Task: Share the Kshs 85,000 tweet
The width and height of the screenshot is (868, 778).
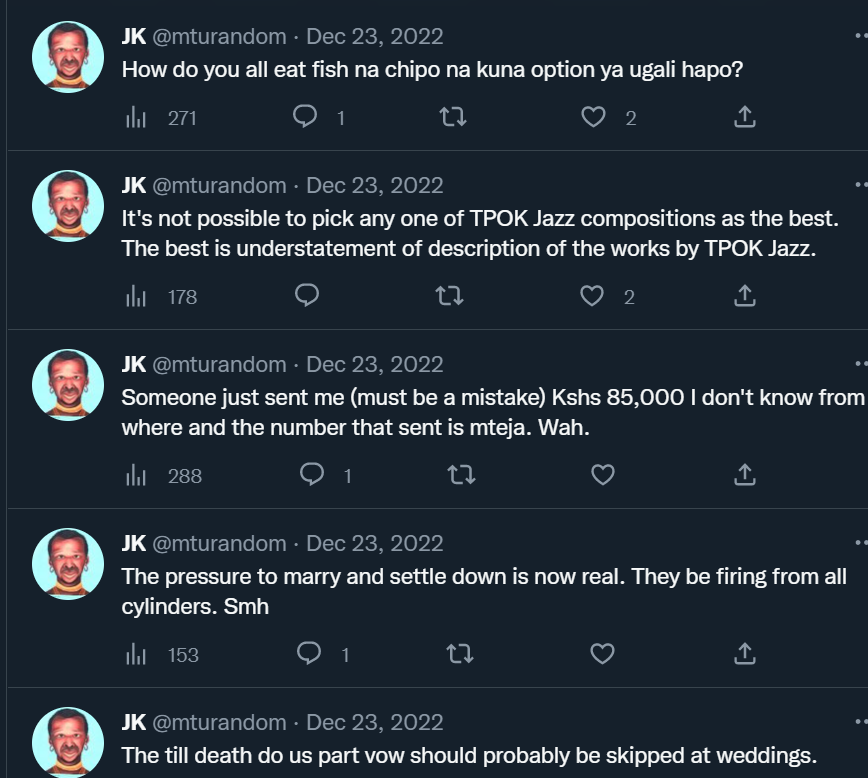Action: pos(744,475)
